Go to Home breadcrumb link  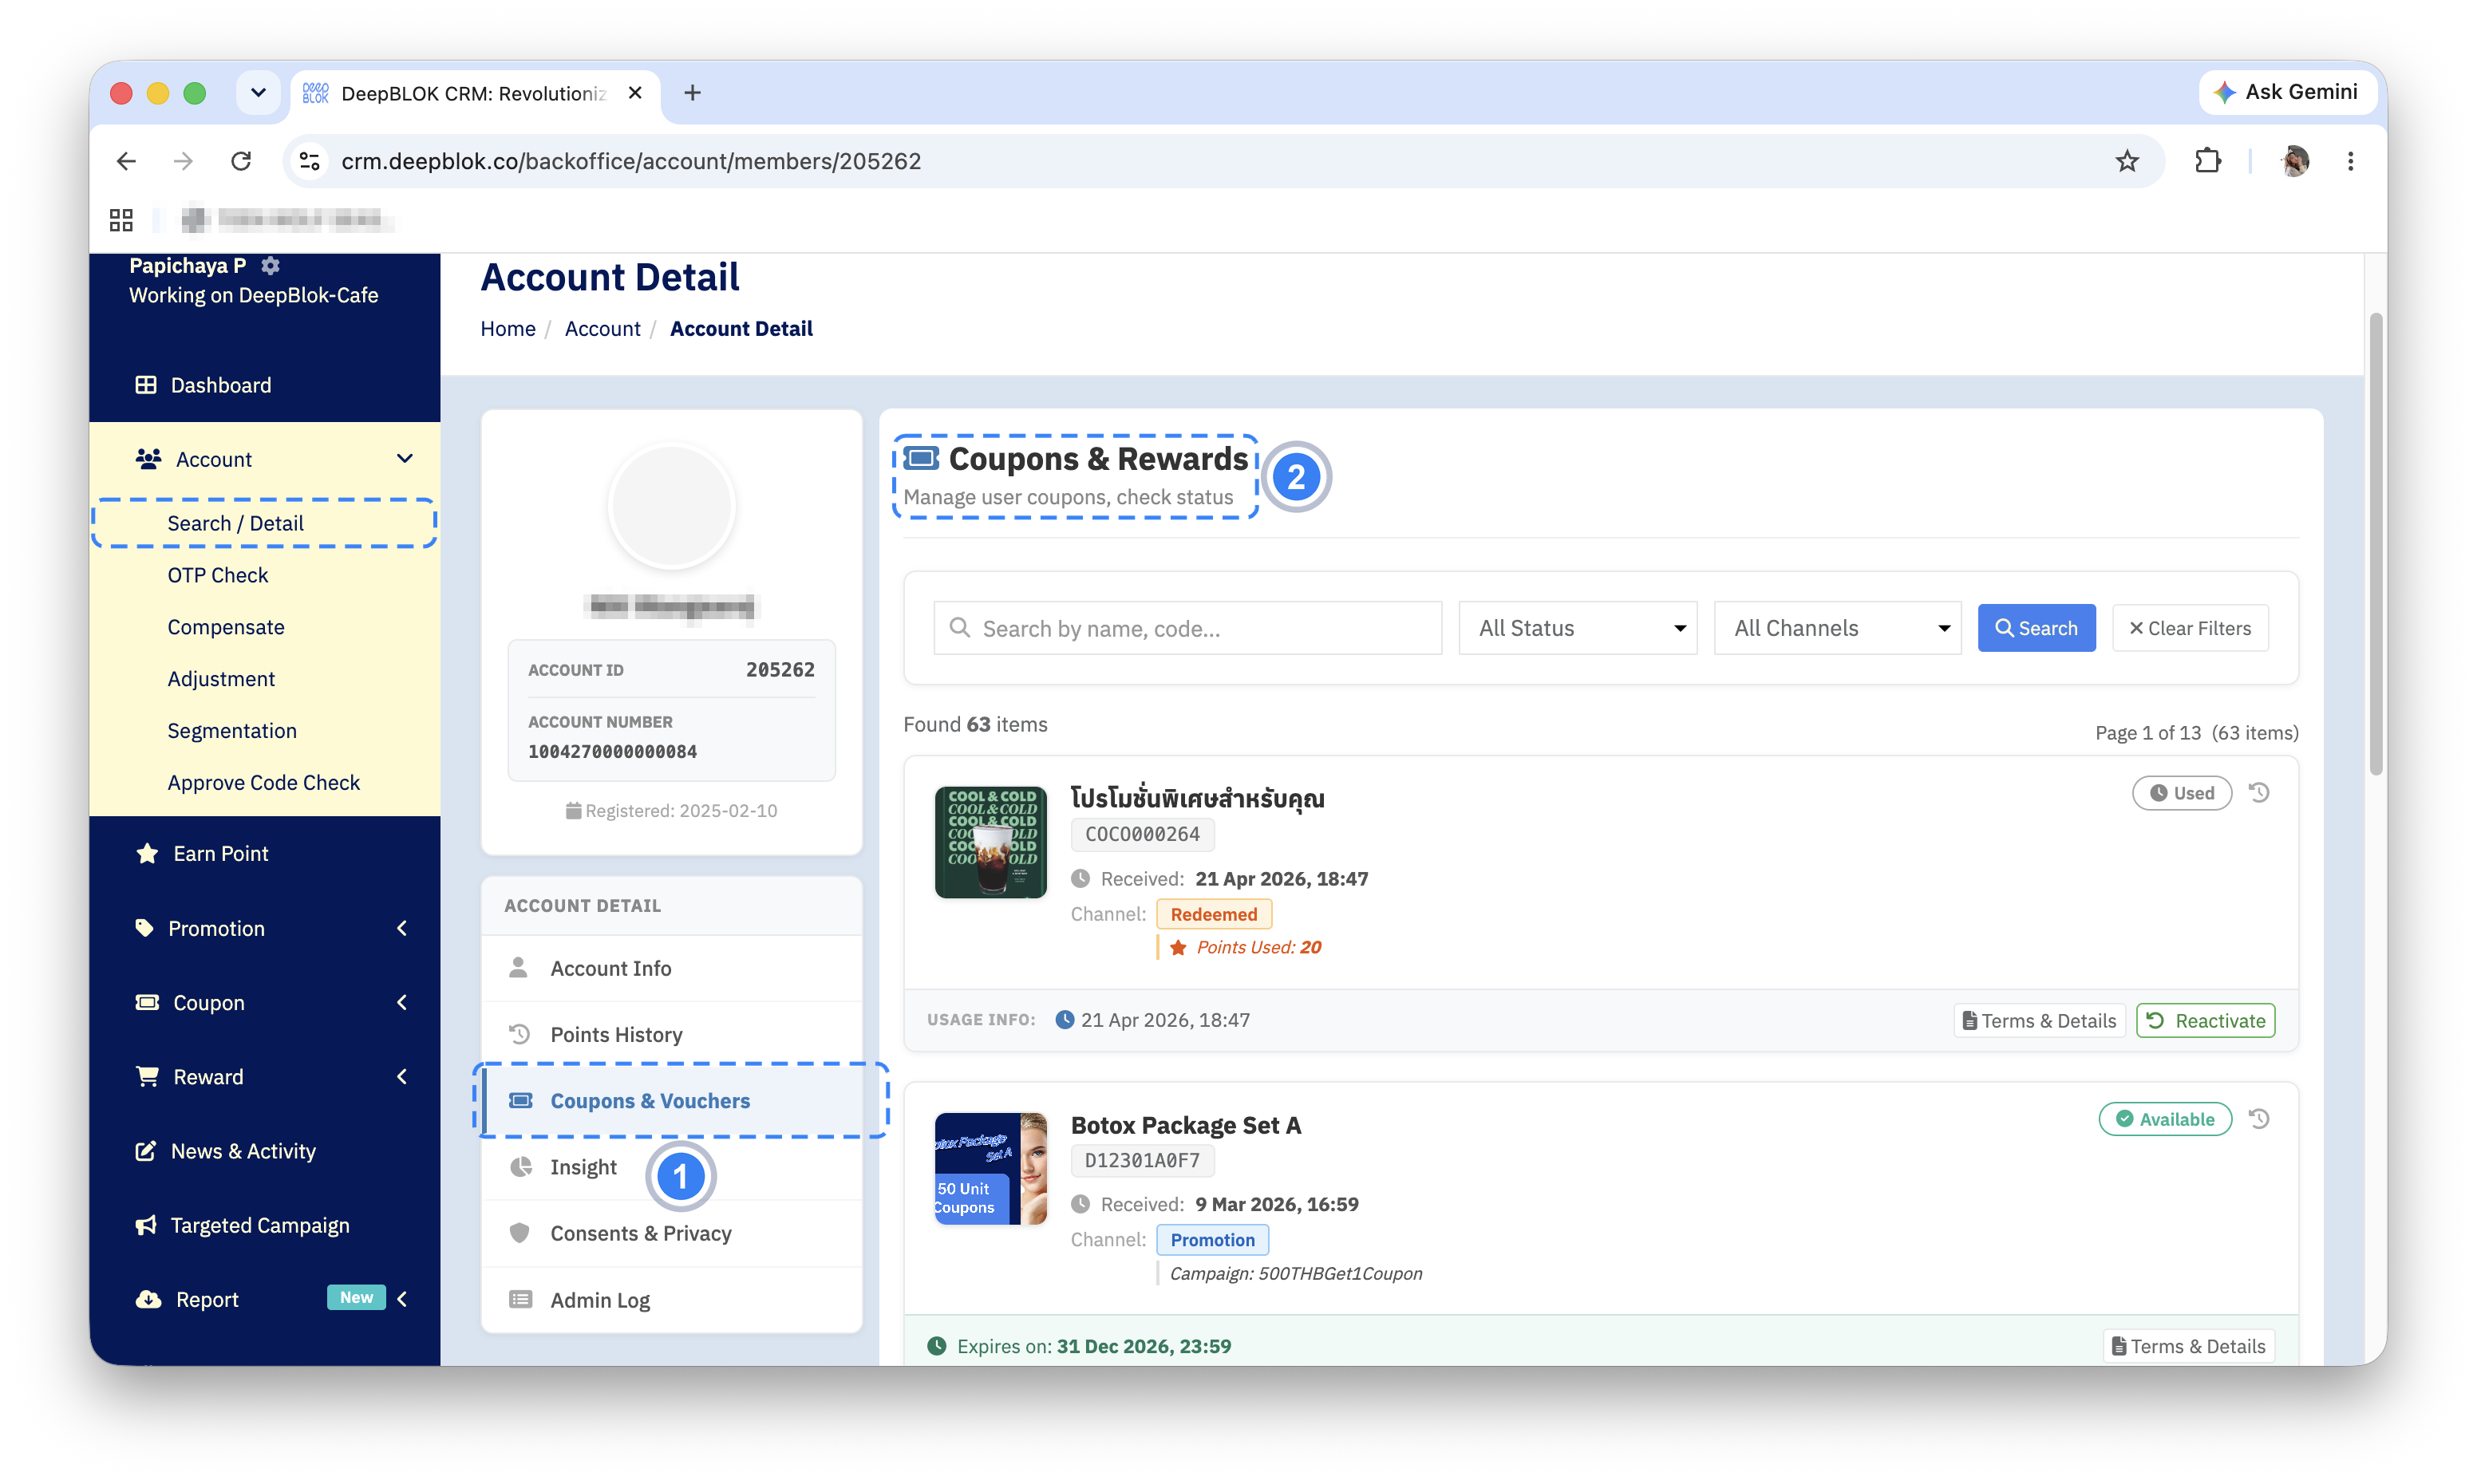tap(508, 329)
